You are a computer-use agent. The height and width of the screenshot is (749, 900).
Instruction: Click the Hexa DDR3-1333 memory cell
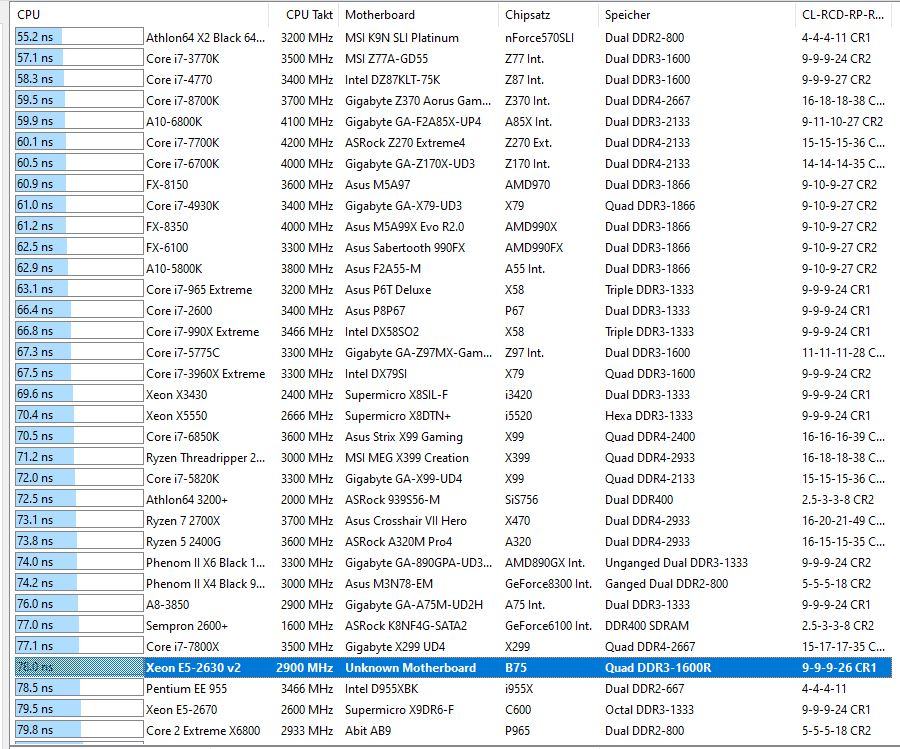649,416
